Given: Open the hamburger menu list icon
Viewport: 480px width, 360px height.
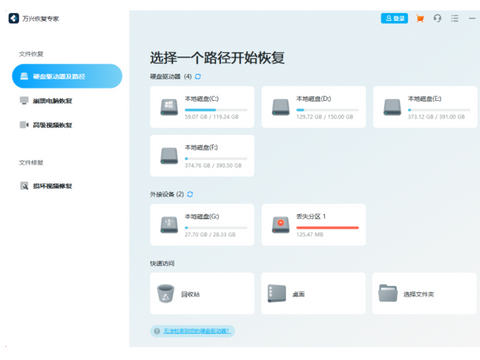Looking at the screenshot, I should click(455, 18).
